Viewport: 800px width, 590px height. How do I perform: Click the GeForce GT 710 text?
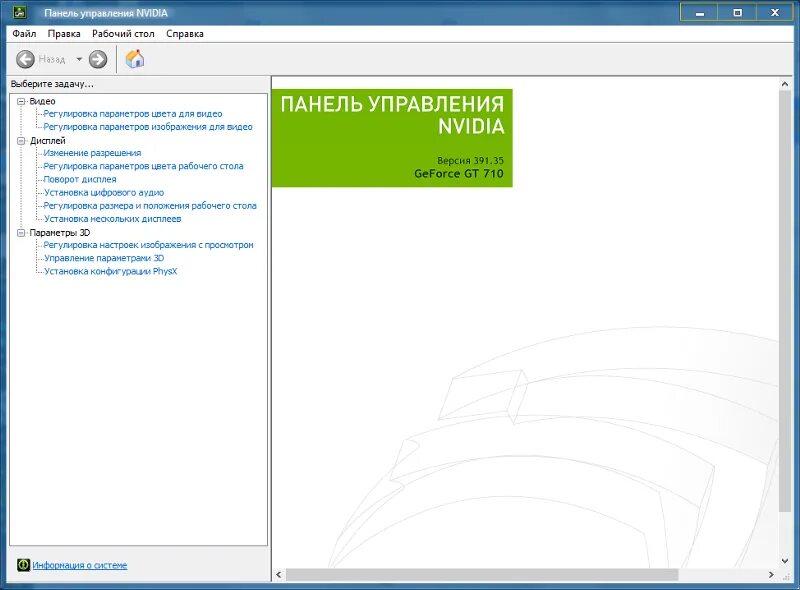coord(459,174)
